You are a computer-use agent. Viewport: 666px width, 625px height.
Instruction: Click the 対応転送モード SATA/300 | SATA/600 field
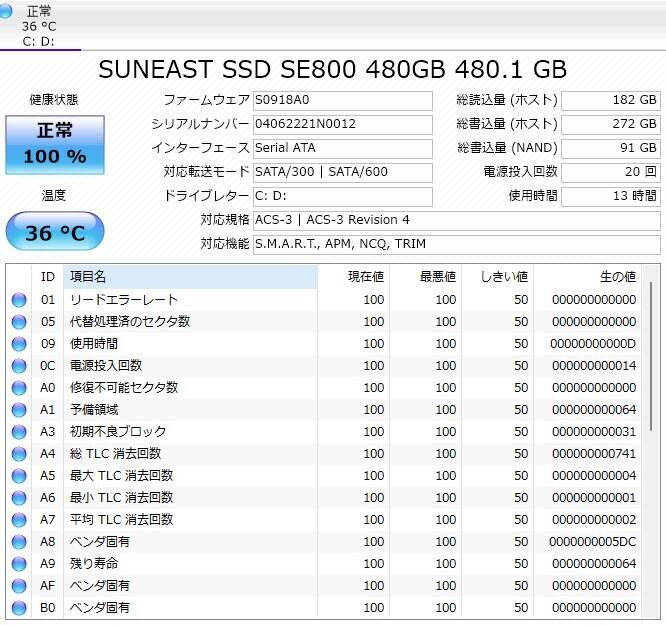(341, 172)
